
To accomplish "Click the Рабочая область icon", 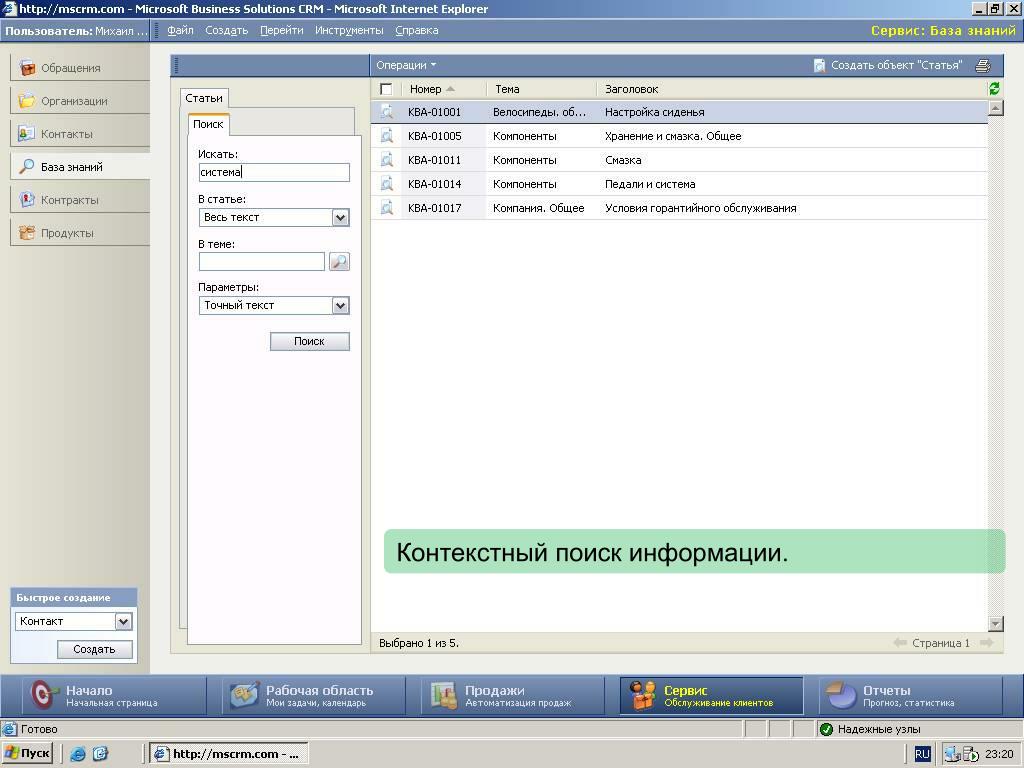I will pos(244,696).
